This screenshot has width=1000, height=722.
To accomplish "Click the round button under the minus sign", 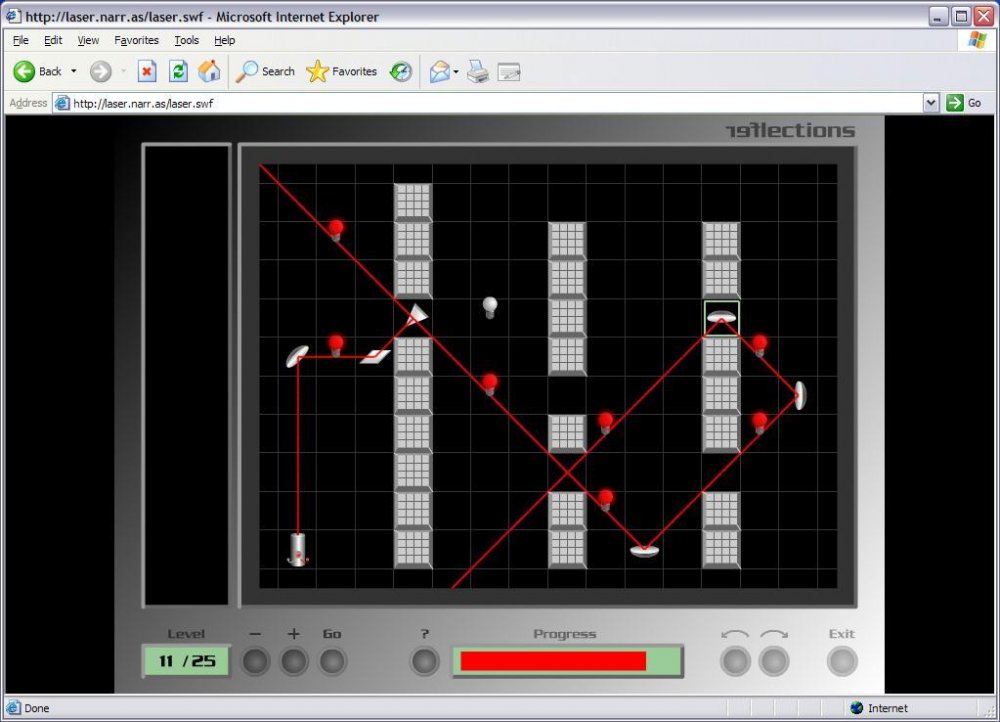I will [x=256, y=661].
